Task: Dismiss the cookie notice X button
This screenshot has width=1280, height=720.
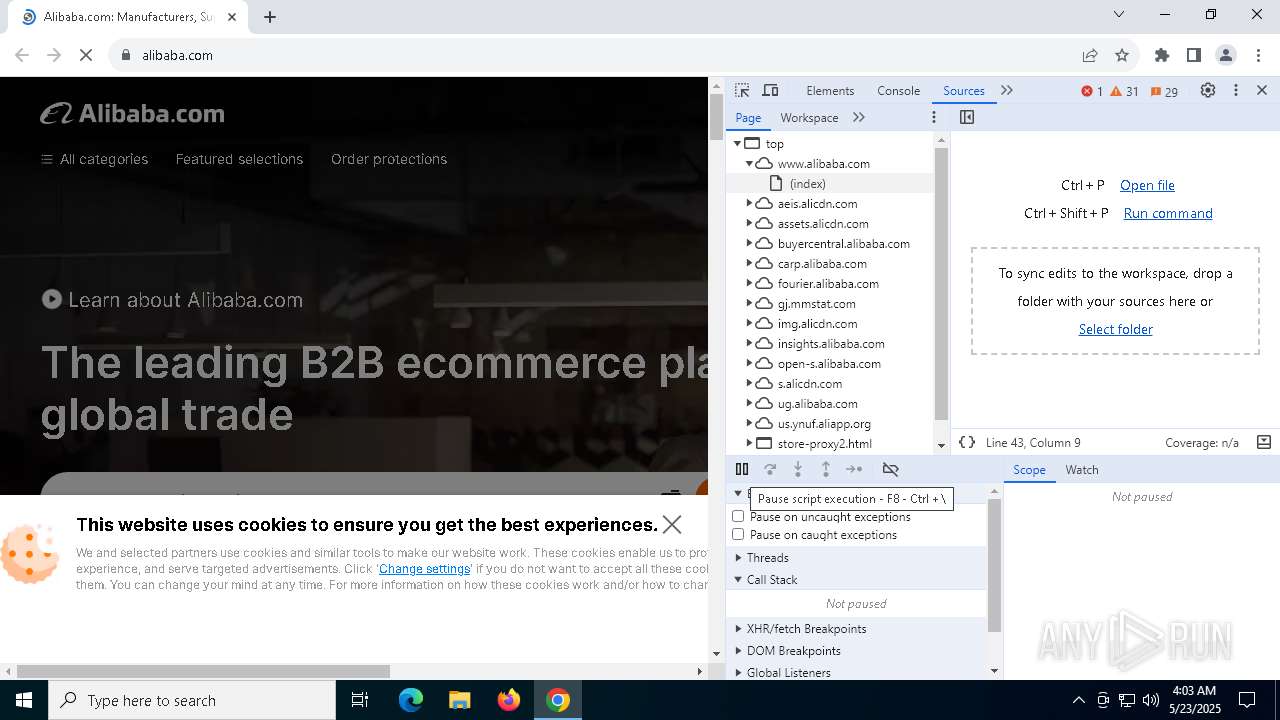Action: (x=672, y=524)
